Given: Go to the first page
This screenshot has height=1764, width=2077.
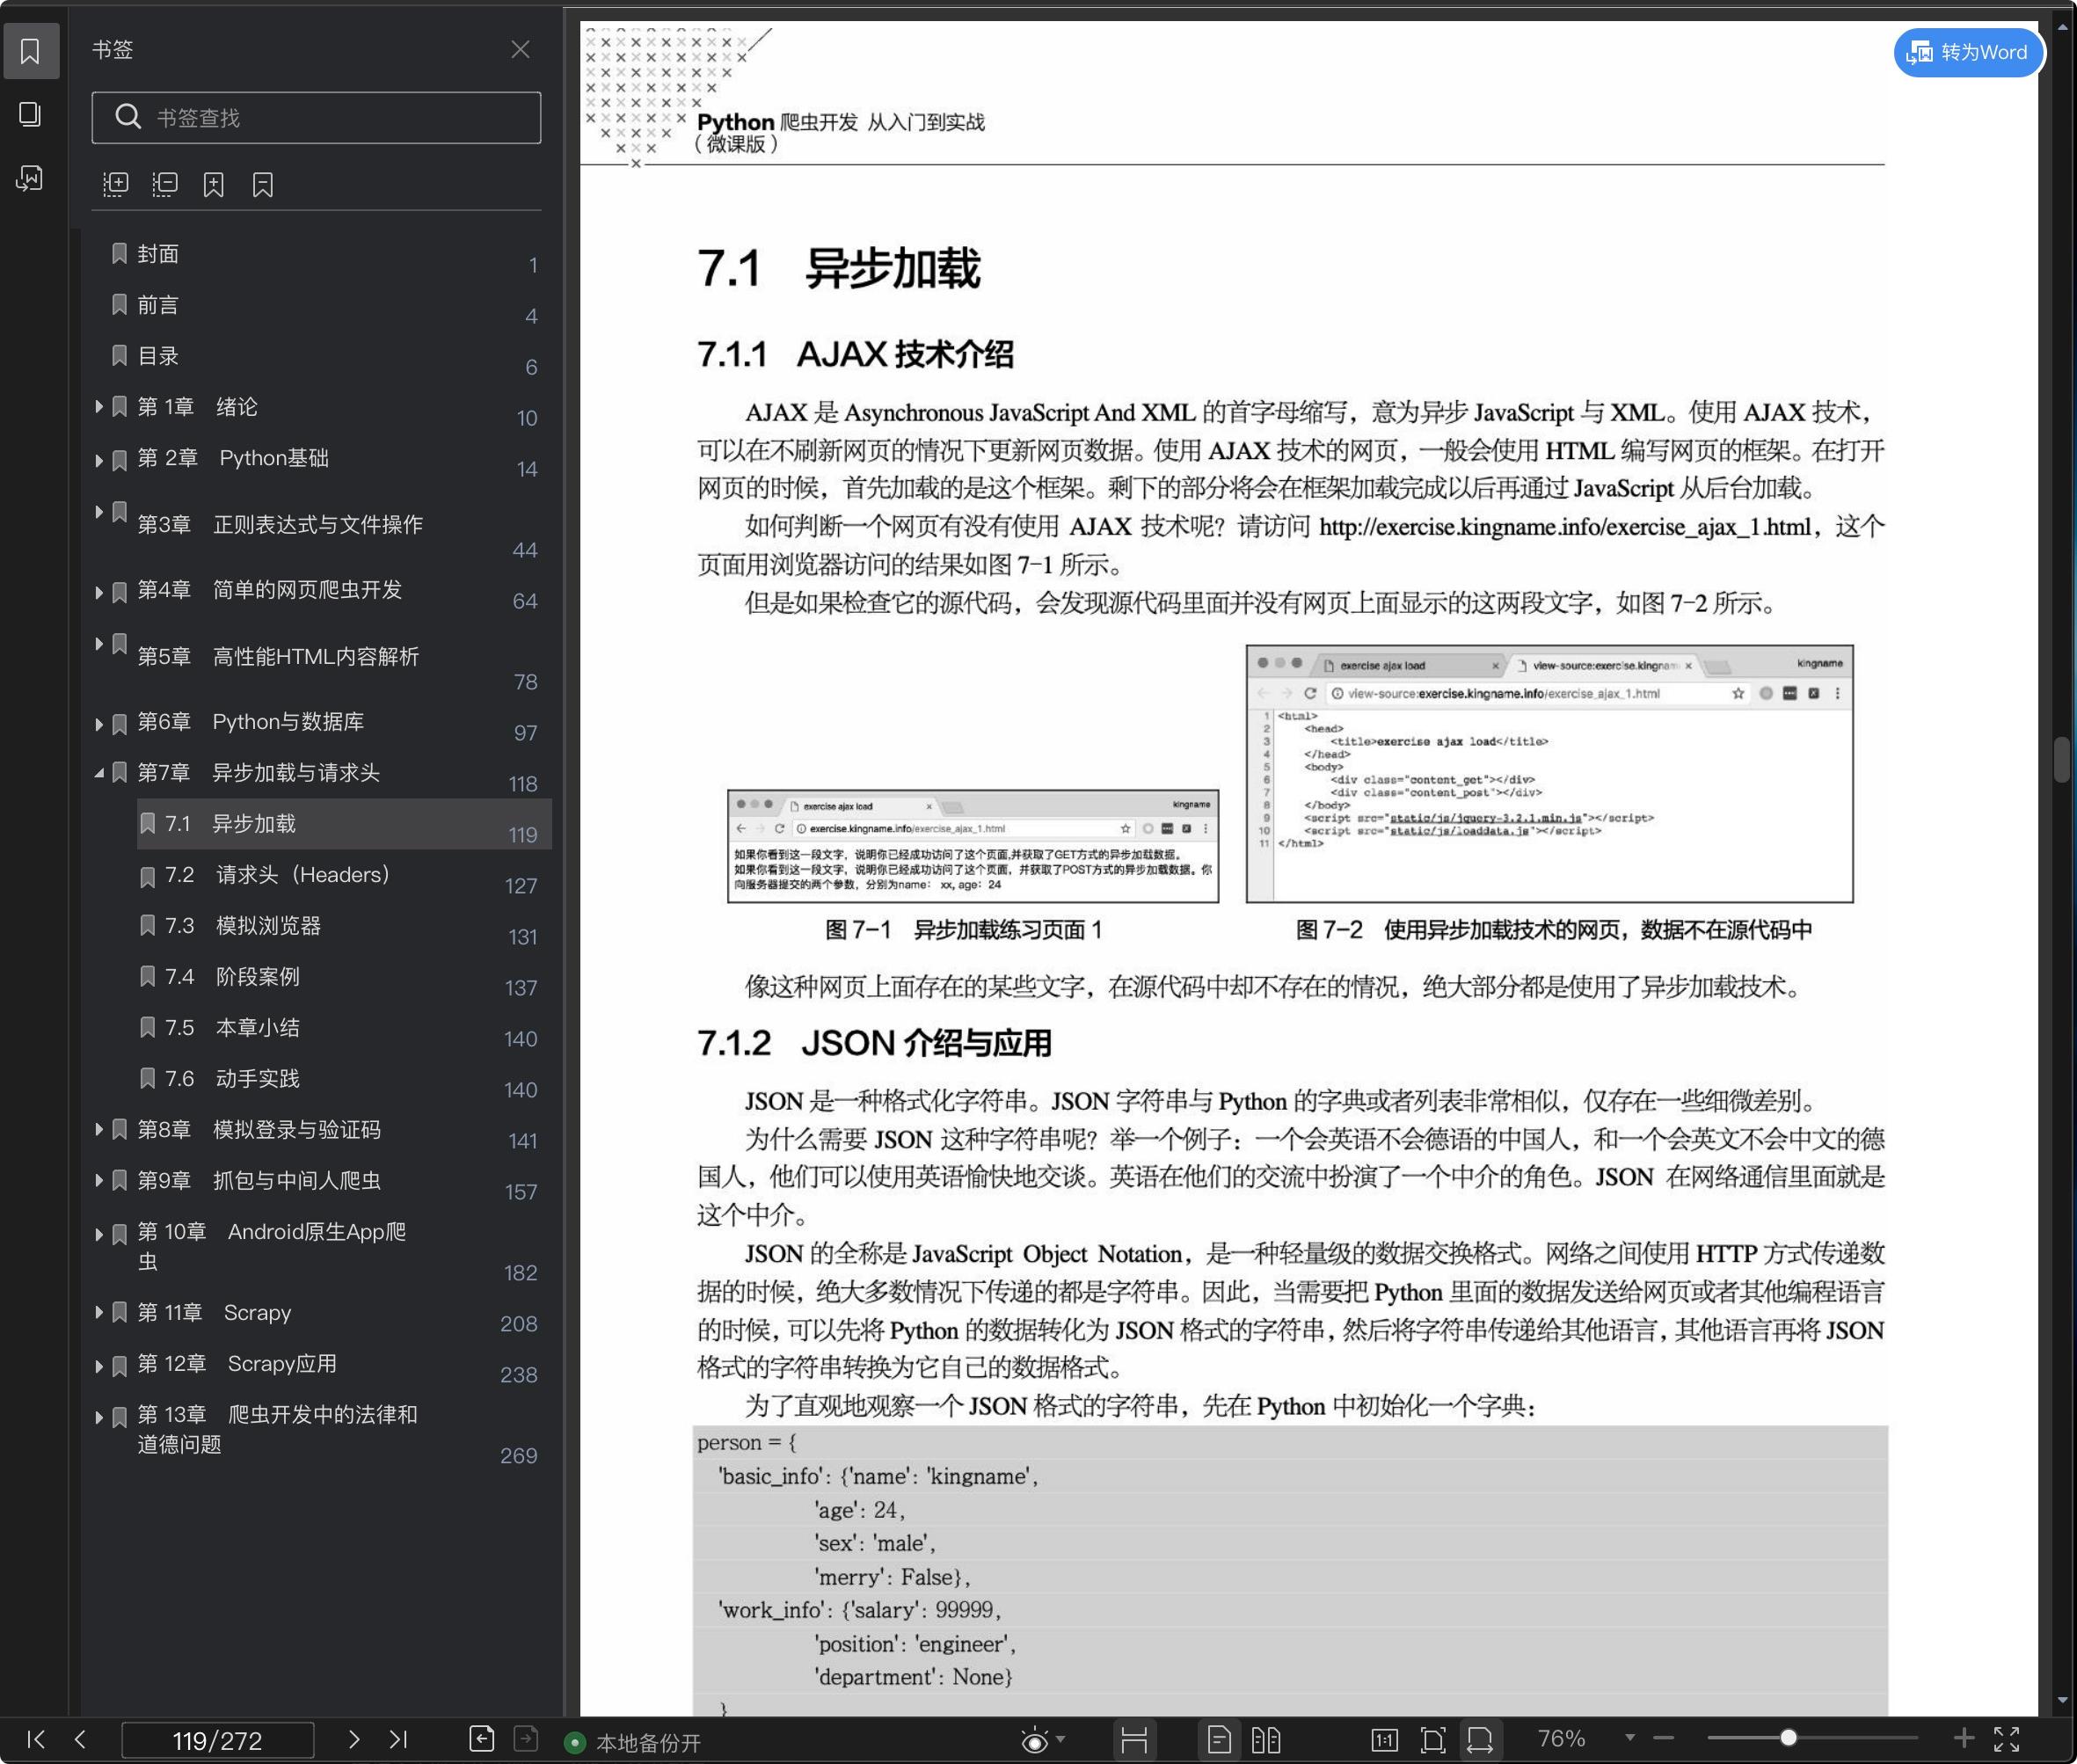Looking at the screenshot, I should coord(36,1739).
